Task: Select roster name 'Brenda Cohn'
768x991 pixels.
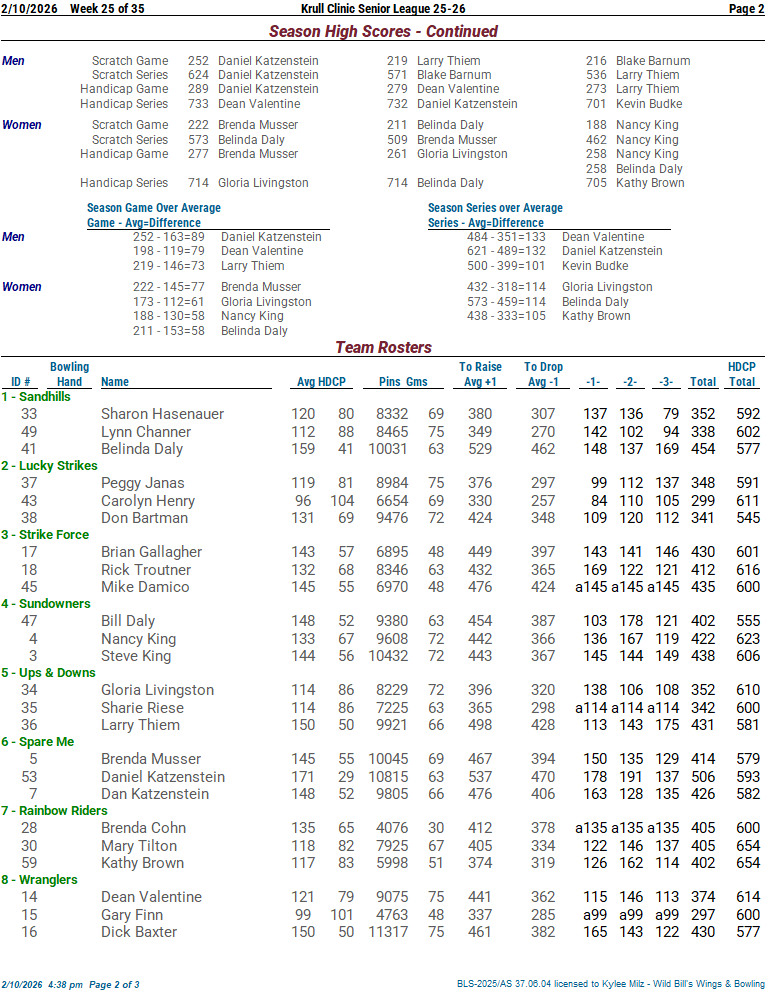Action: coord(143,828)
